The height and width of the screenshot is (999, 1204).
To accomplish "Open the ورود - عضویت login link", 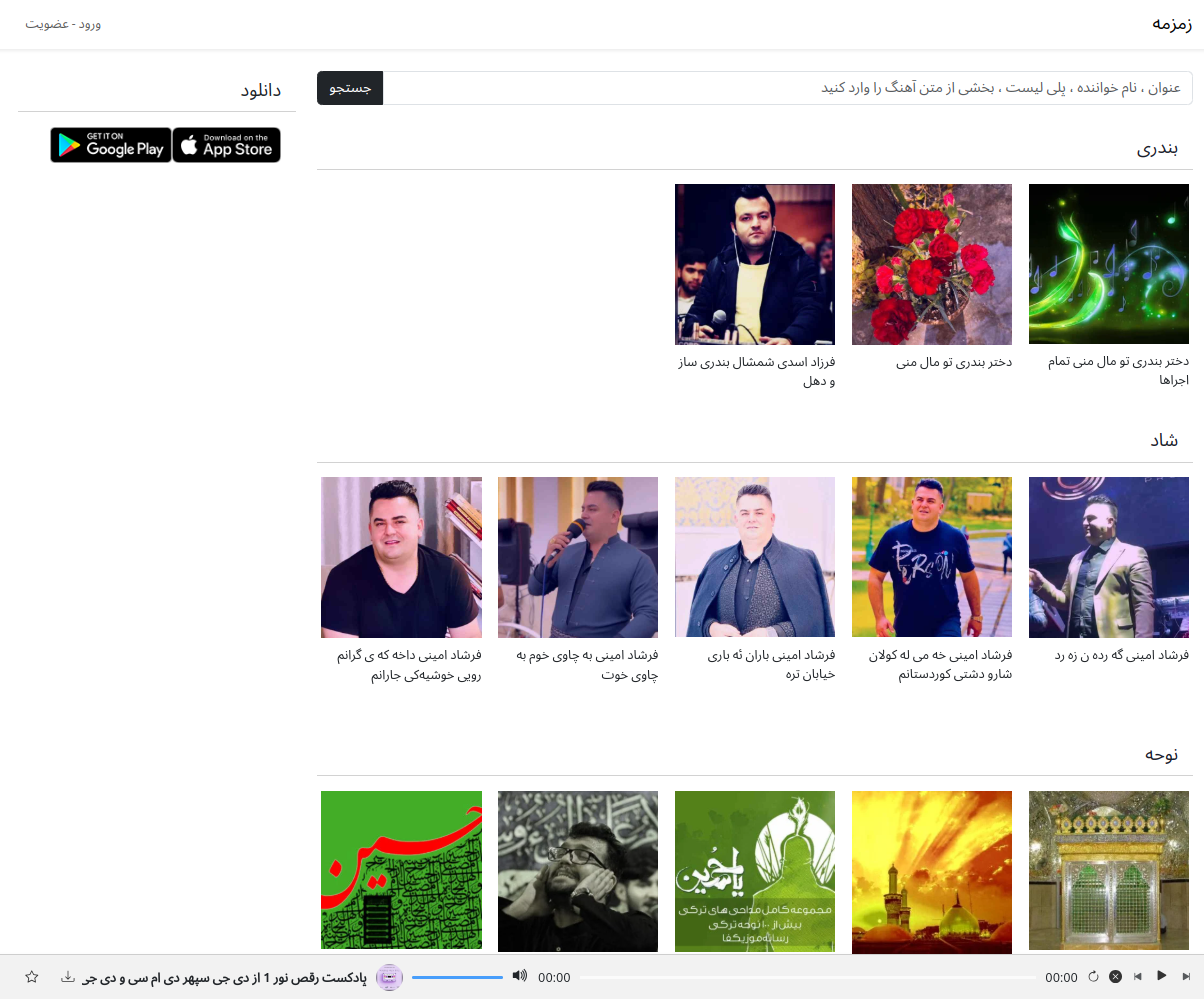I will click(63, 23).
